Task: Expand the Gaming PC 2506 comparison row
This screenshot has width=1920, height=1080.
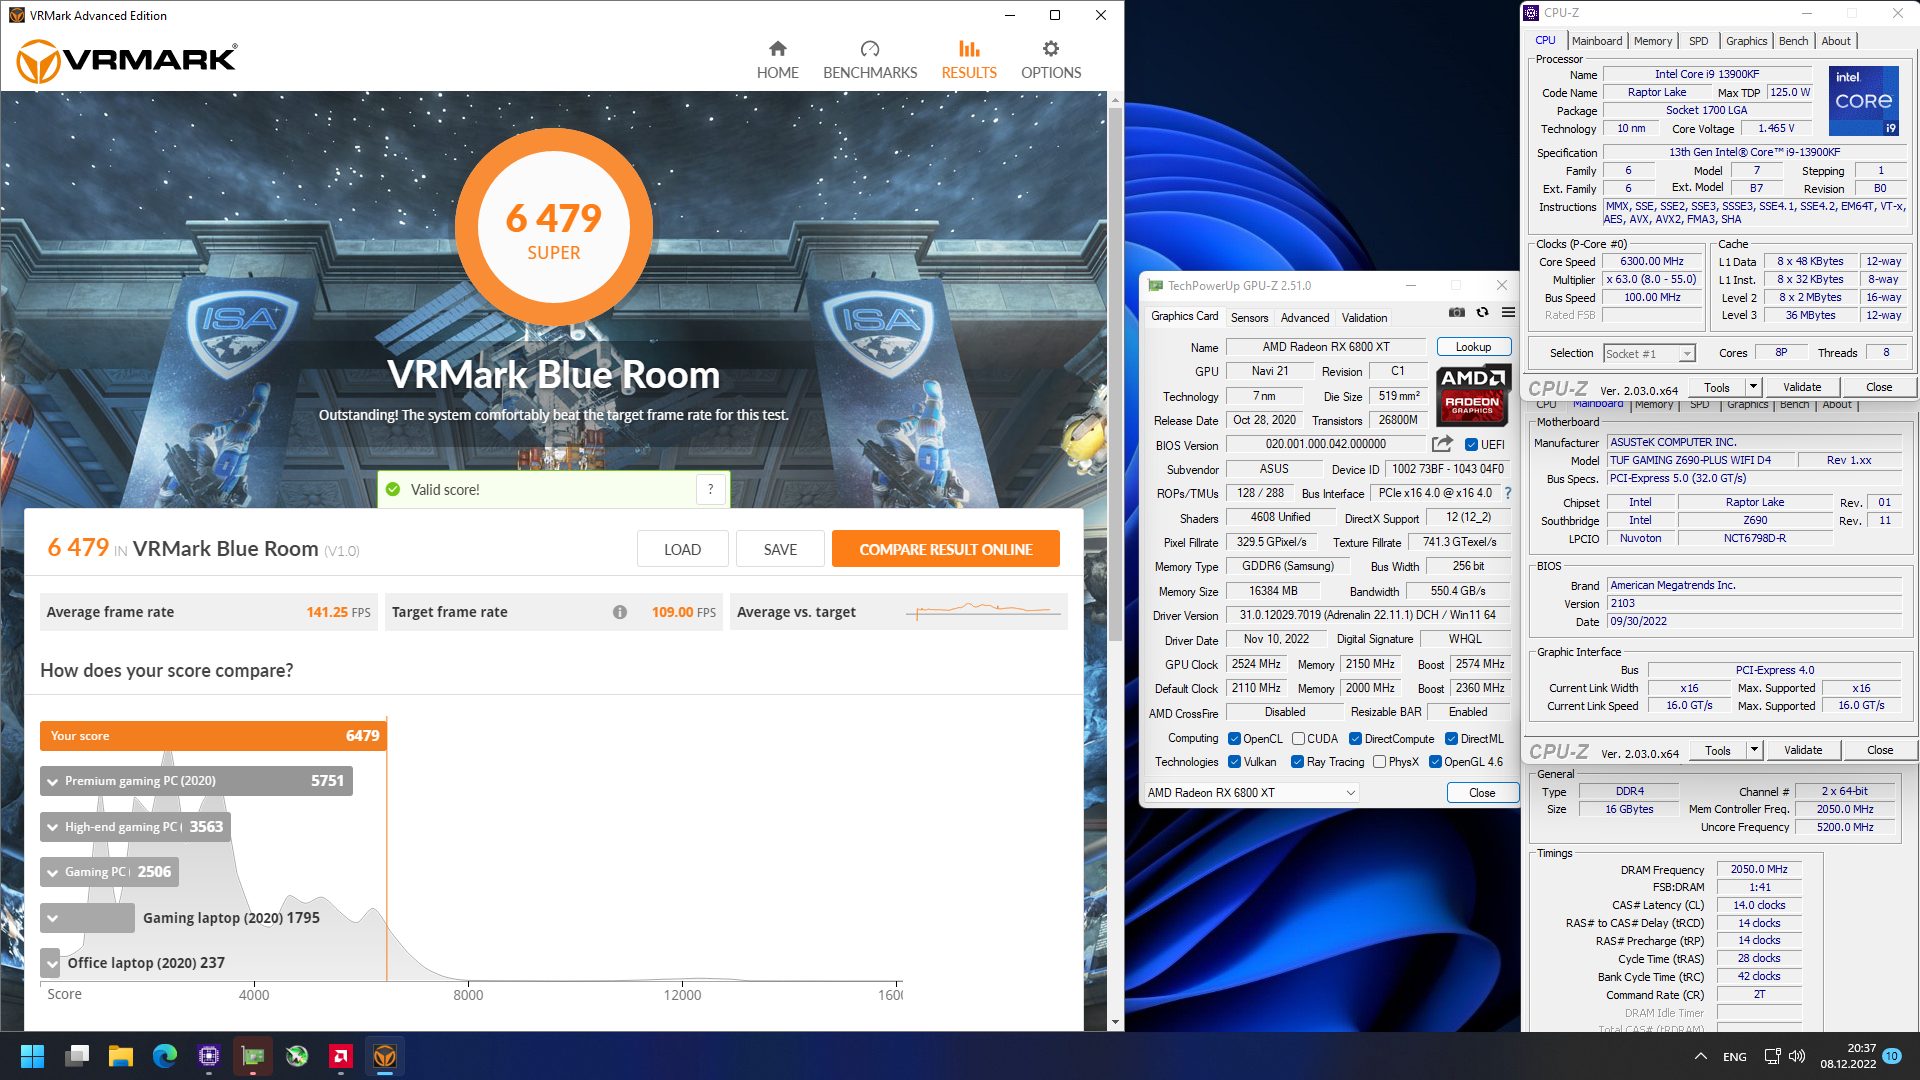Action: pos(52,872)
